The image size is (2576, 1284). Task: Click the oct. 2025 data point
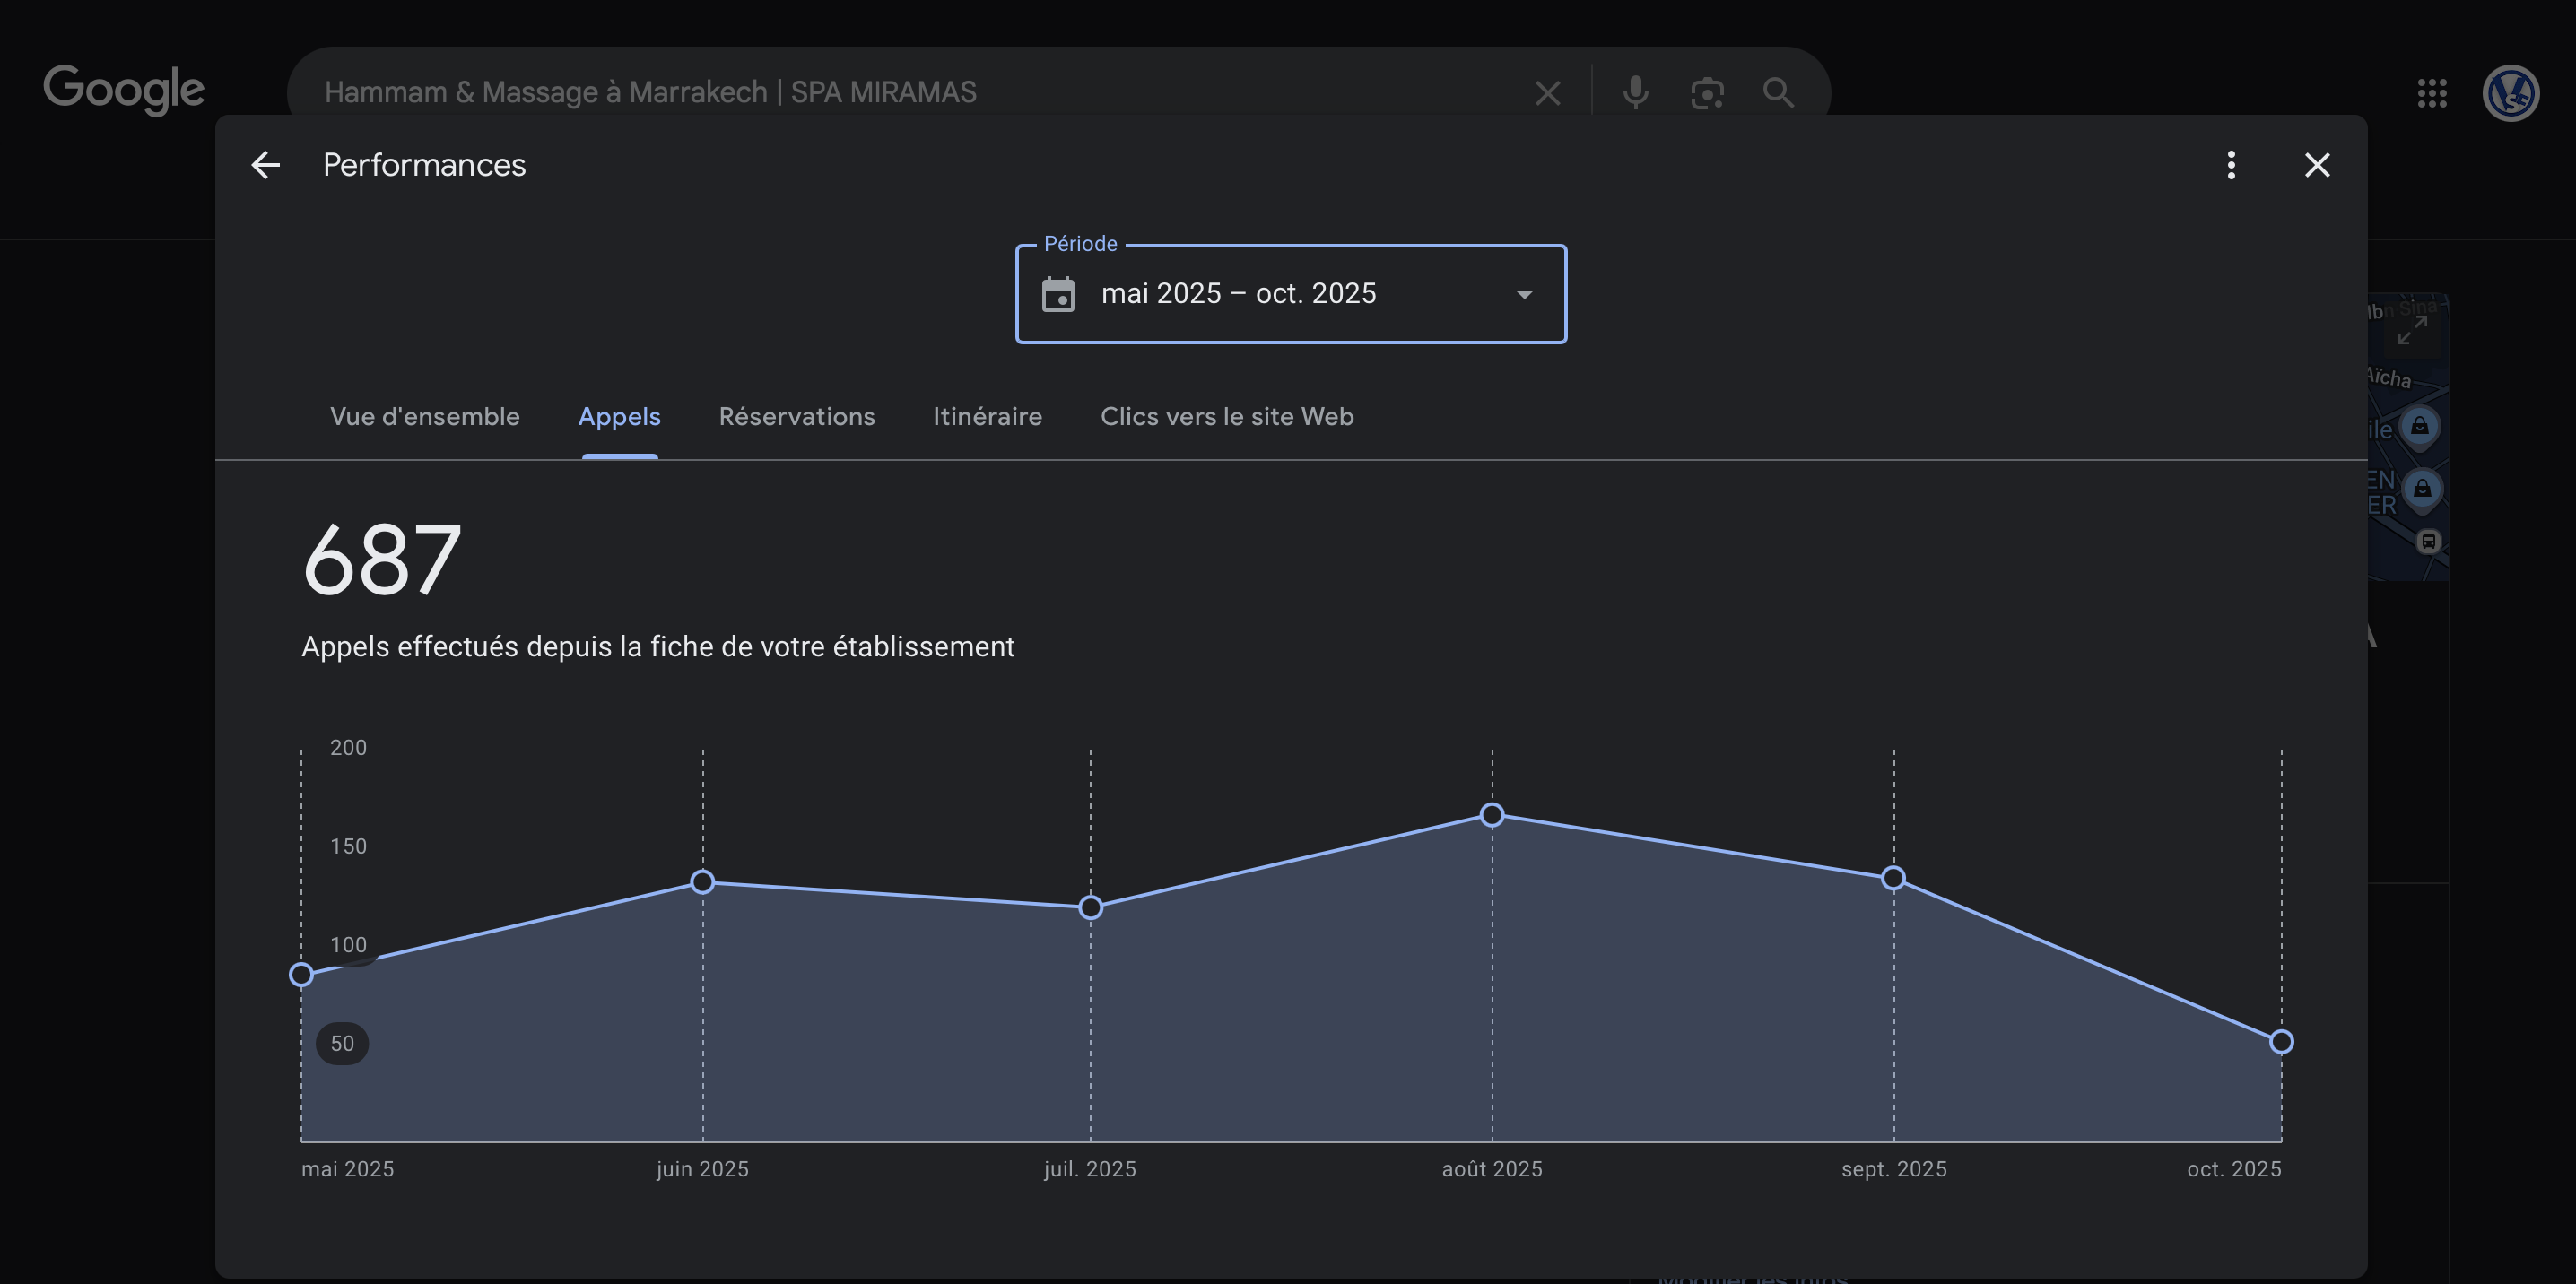(2281, 1042)
